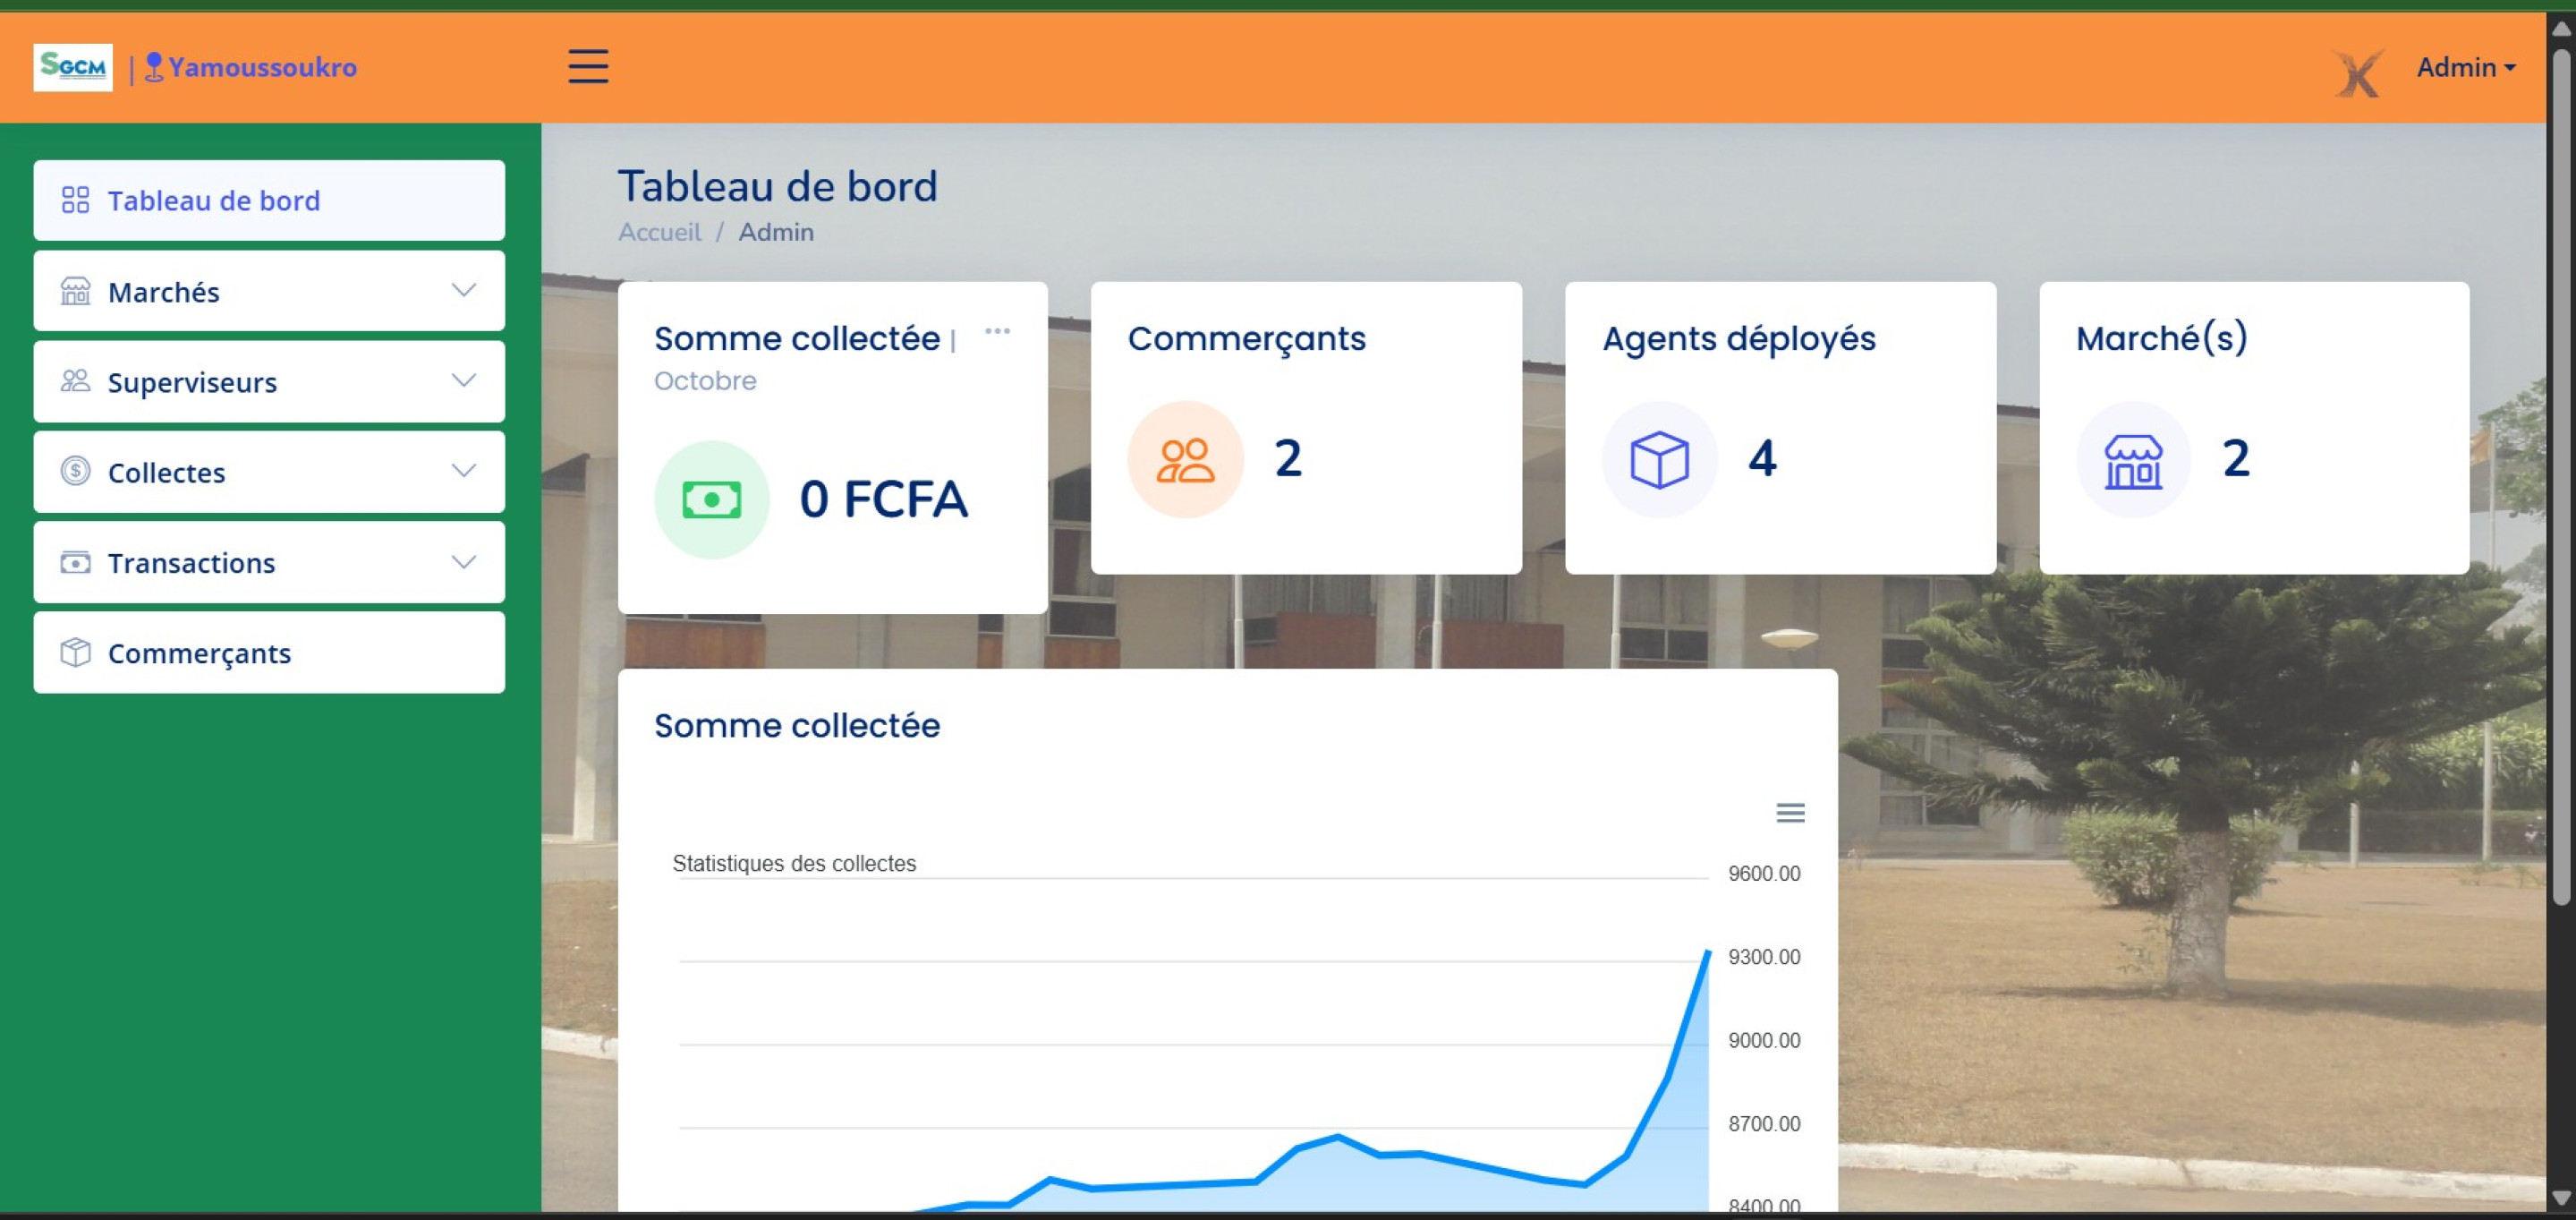Click the shop icon in Marché(s) card

pos(2133,460)
